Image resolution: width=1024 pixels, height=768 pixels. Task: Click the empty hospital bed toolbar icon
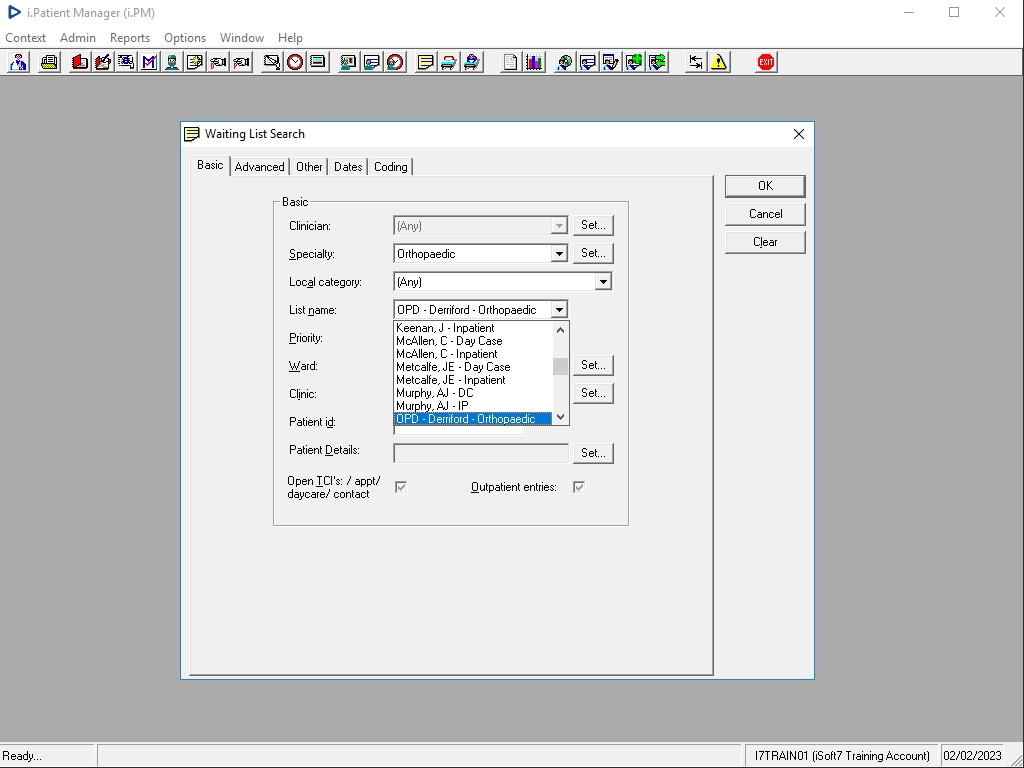pyautogui.click(x=449, y=62)
